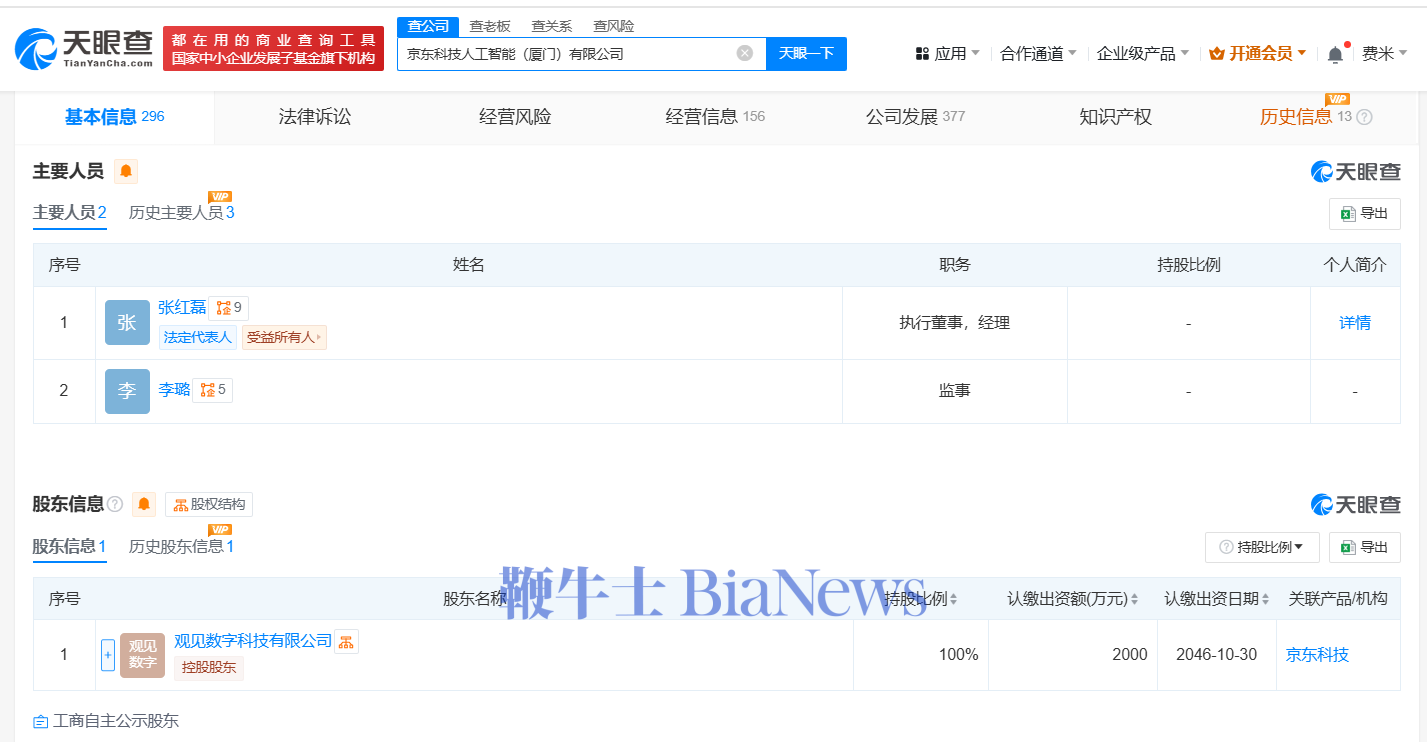The image size is (1427, 742).
Task: Click the 天眼一下 search button
Action: tap(806, 54)
